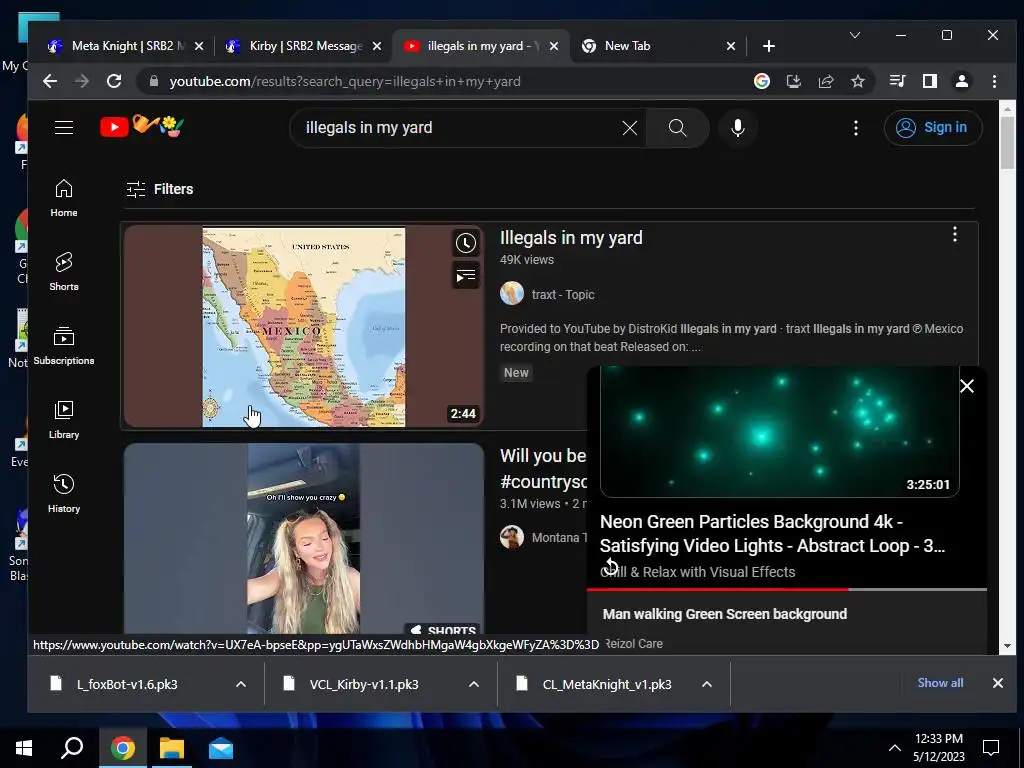Click the Neon Green Particles miniplayer video
1024x768 pixels.
pos(779,432)
